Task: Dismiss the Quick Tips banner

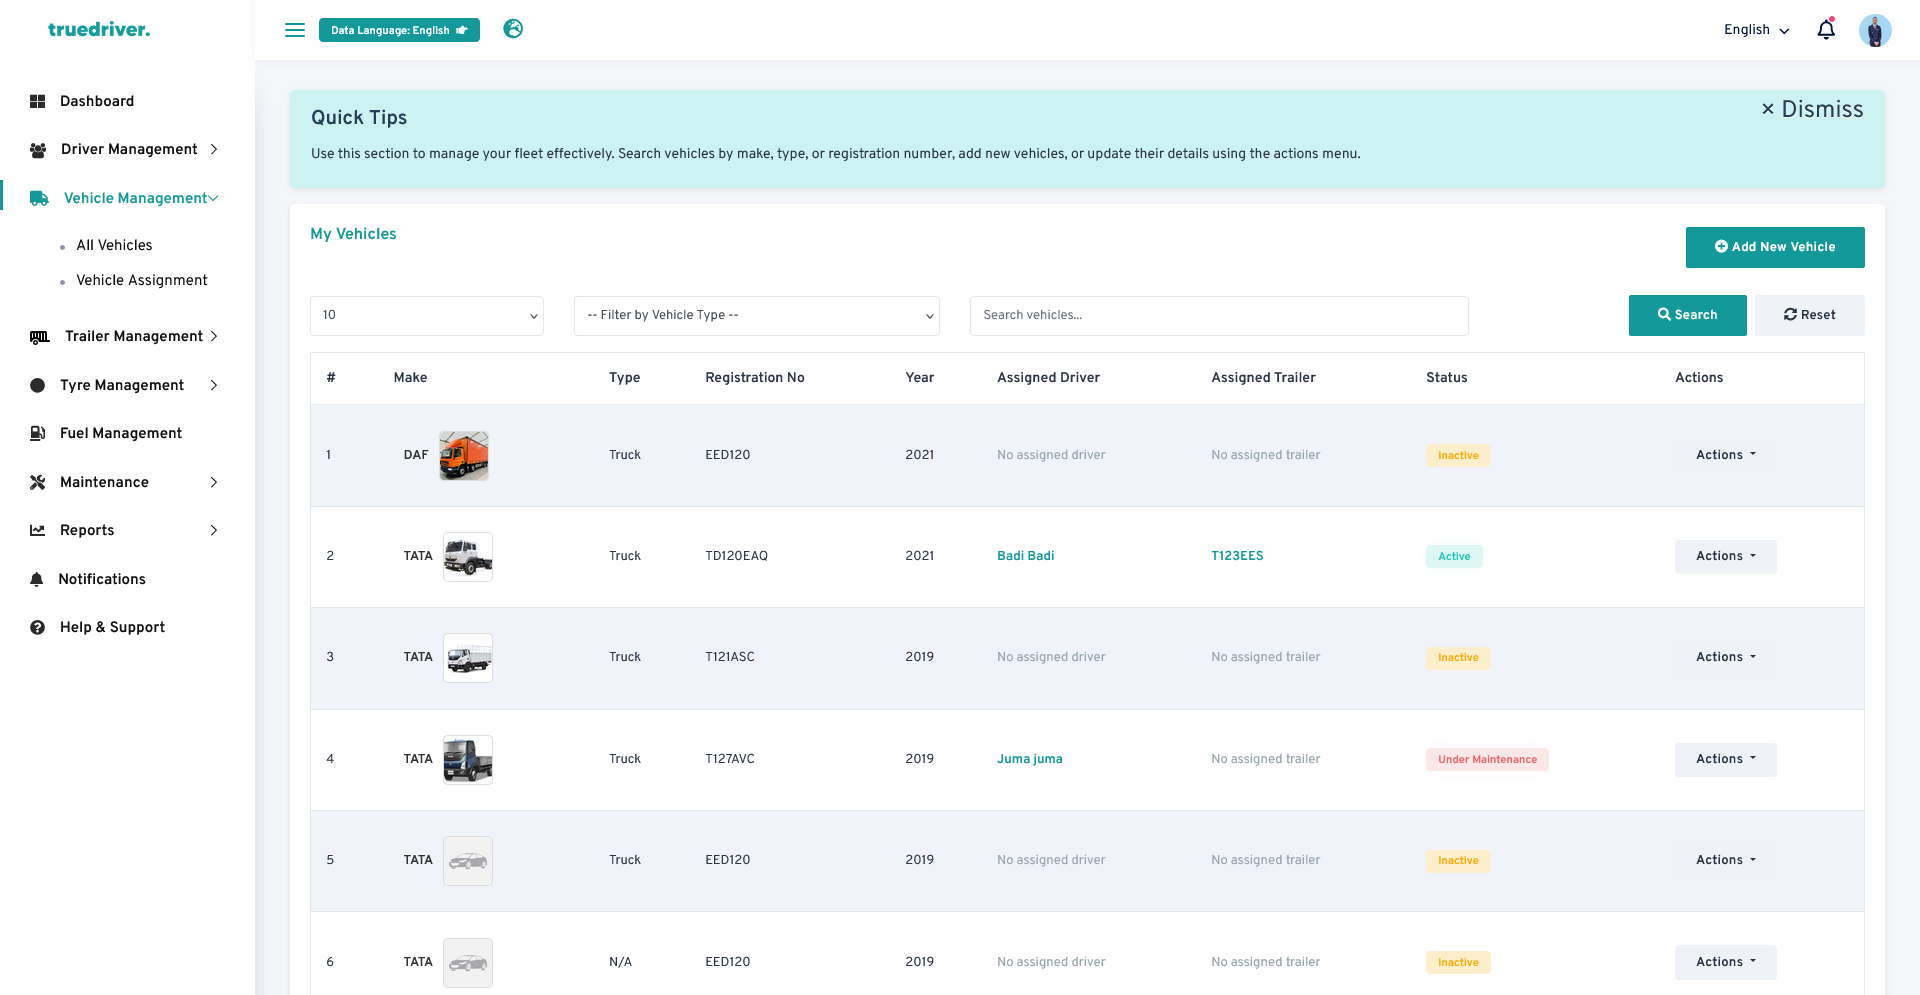Action: click(1811, 109)
